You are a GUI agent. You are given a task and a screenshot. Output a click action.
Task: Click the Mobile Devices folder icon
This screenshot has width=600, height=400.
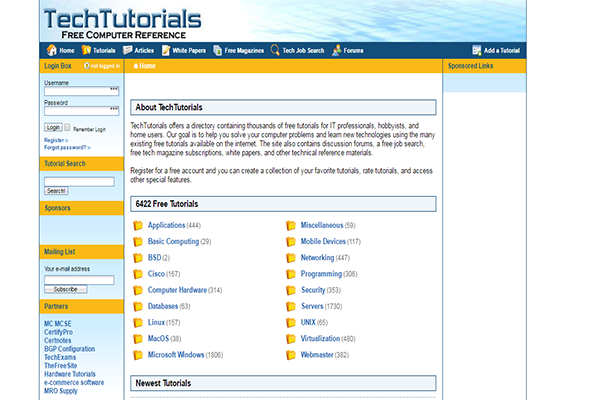point(291,242)
